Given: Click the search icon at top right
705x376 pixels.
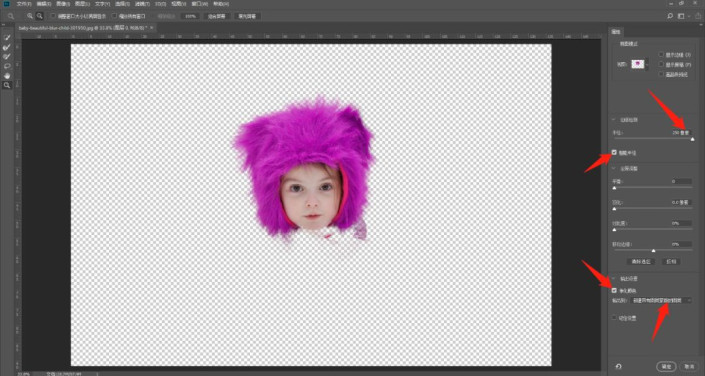Looking at the screenshot, I should click(670, 16).
